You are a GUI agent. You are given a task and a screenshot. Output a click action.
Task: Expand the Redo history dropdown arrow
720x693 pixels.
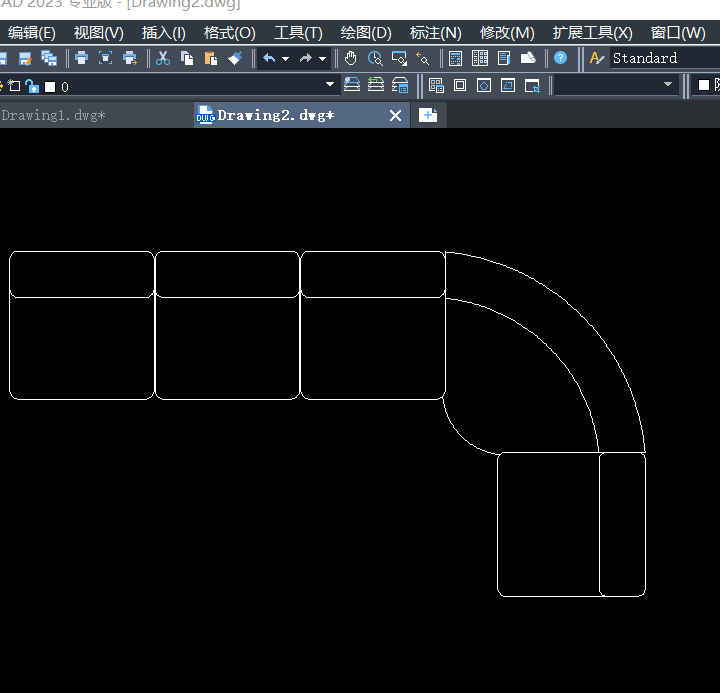pos(322,59)
